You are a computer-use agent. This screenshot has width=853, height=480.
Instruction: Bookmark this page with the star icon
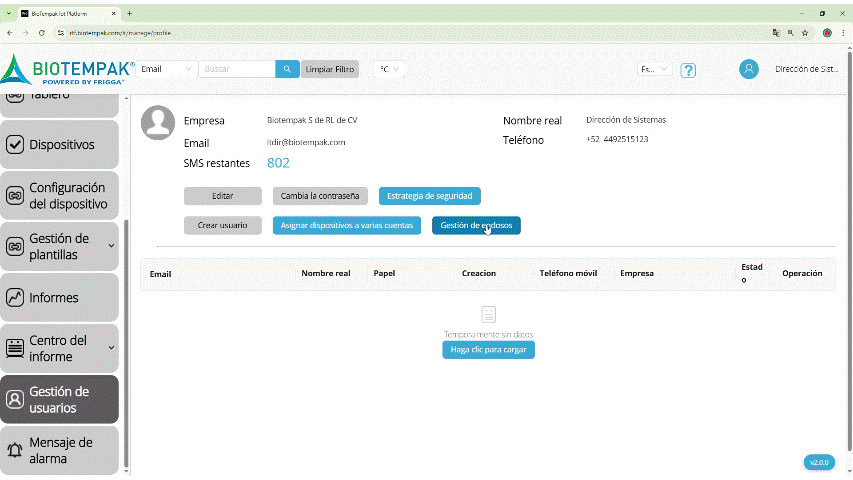805,32
